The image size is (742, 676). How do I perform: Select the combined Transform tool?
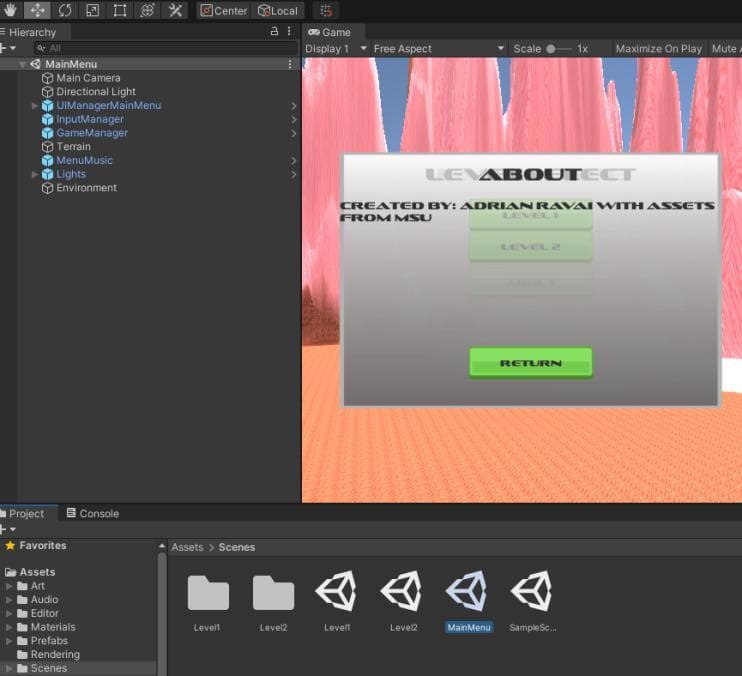(x=147, y=10)
